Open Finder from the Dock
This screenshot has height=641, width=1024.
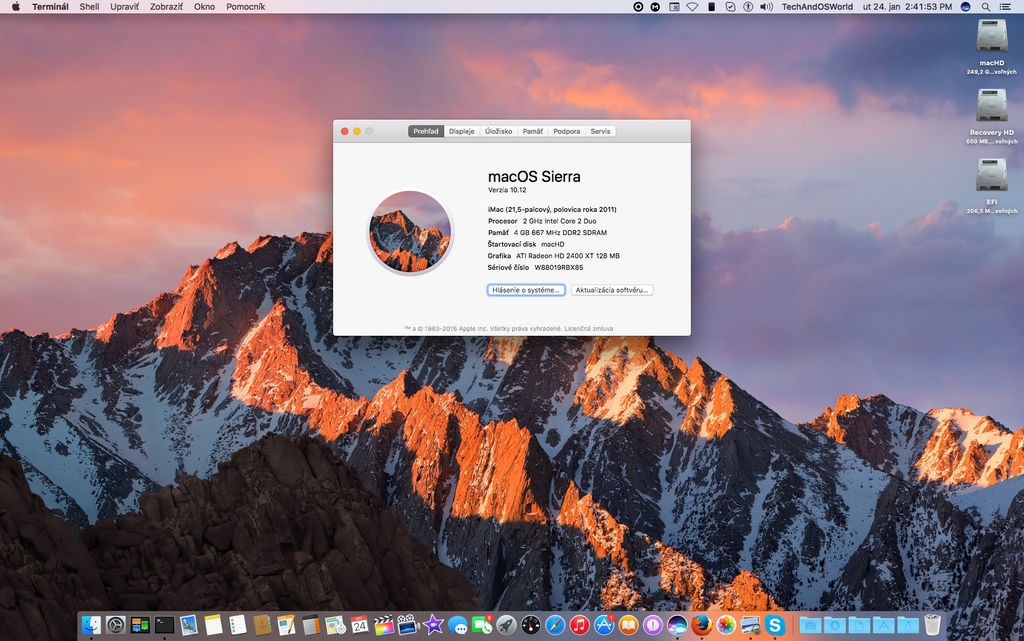91,625
